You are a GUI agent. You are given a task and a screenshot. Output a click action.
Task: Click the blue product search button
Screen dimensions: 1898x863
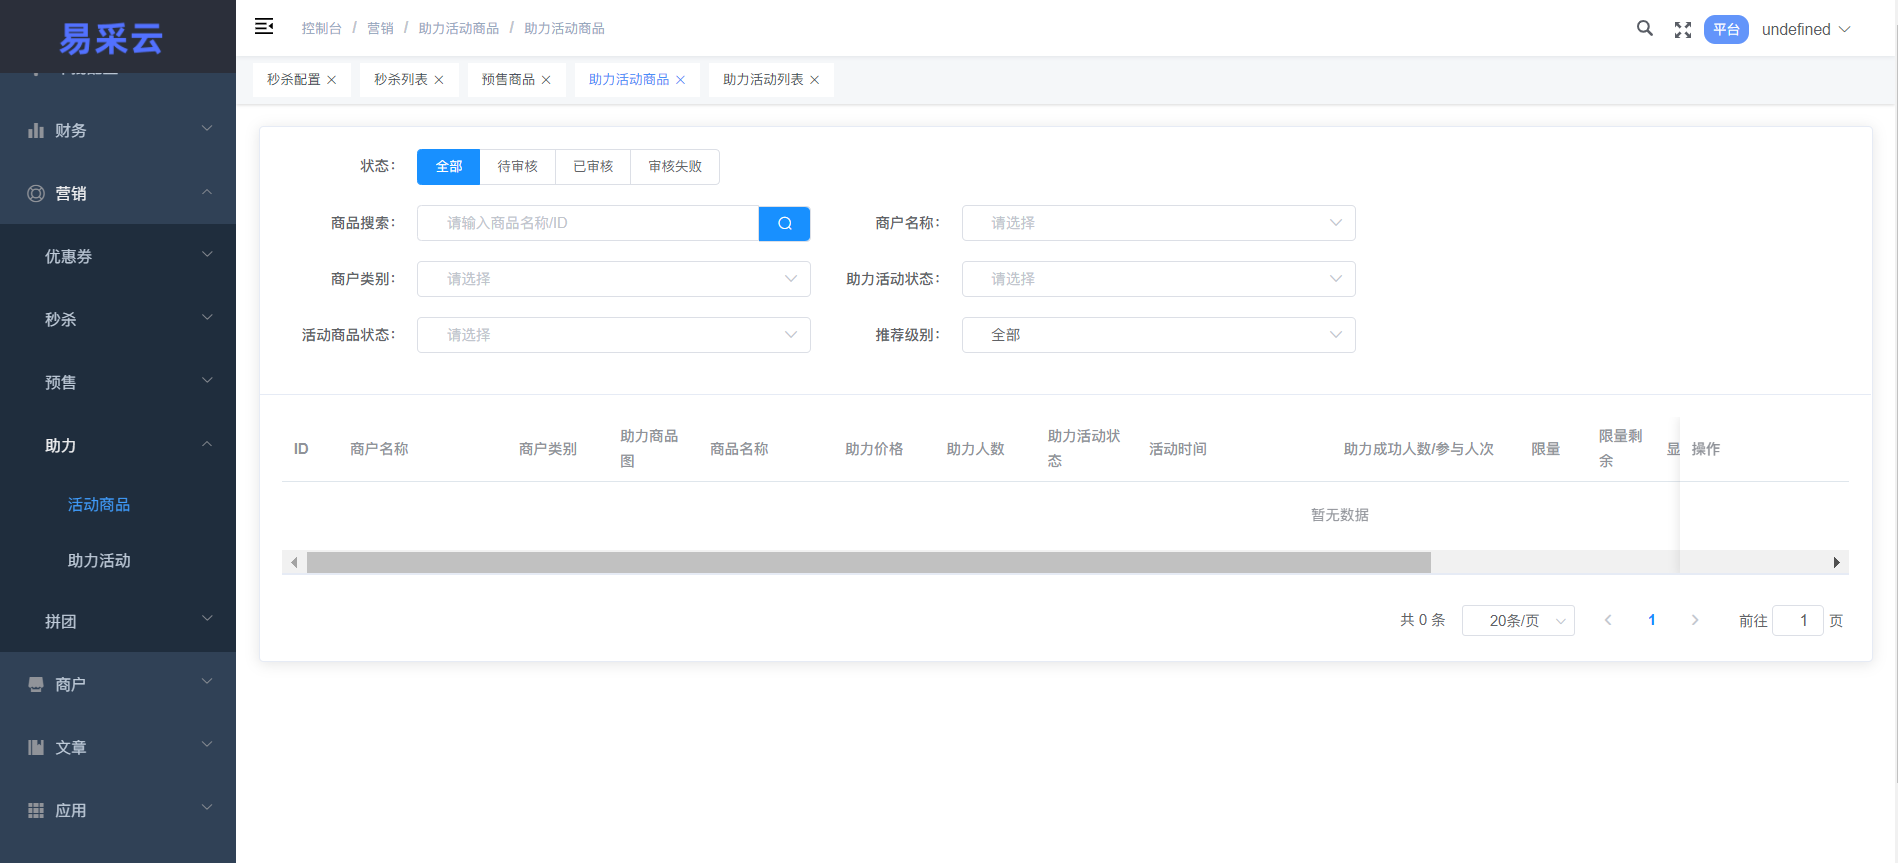785,223
